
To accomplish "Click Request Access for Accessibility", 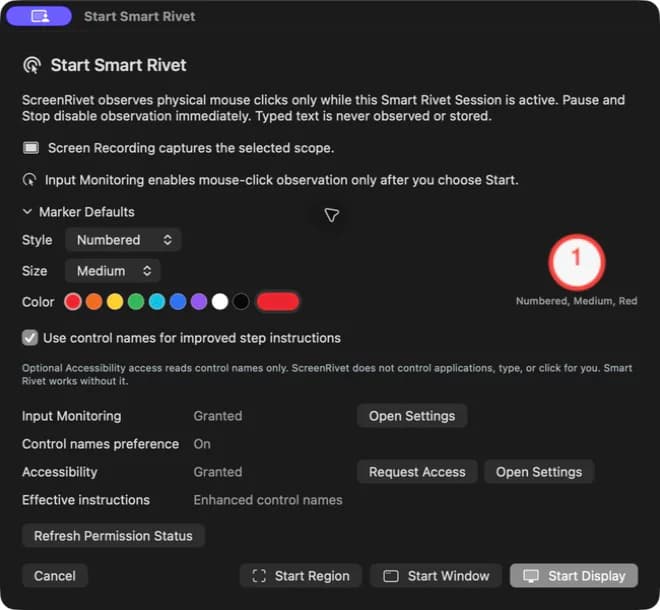I will 417,472.
